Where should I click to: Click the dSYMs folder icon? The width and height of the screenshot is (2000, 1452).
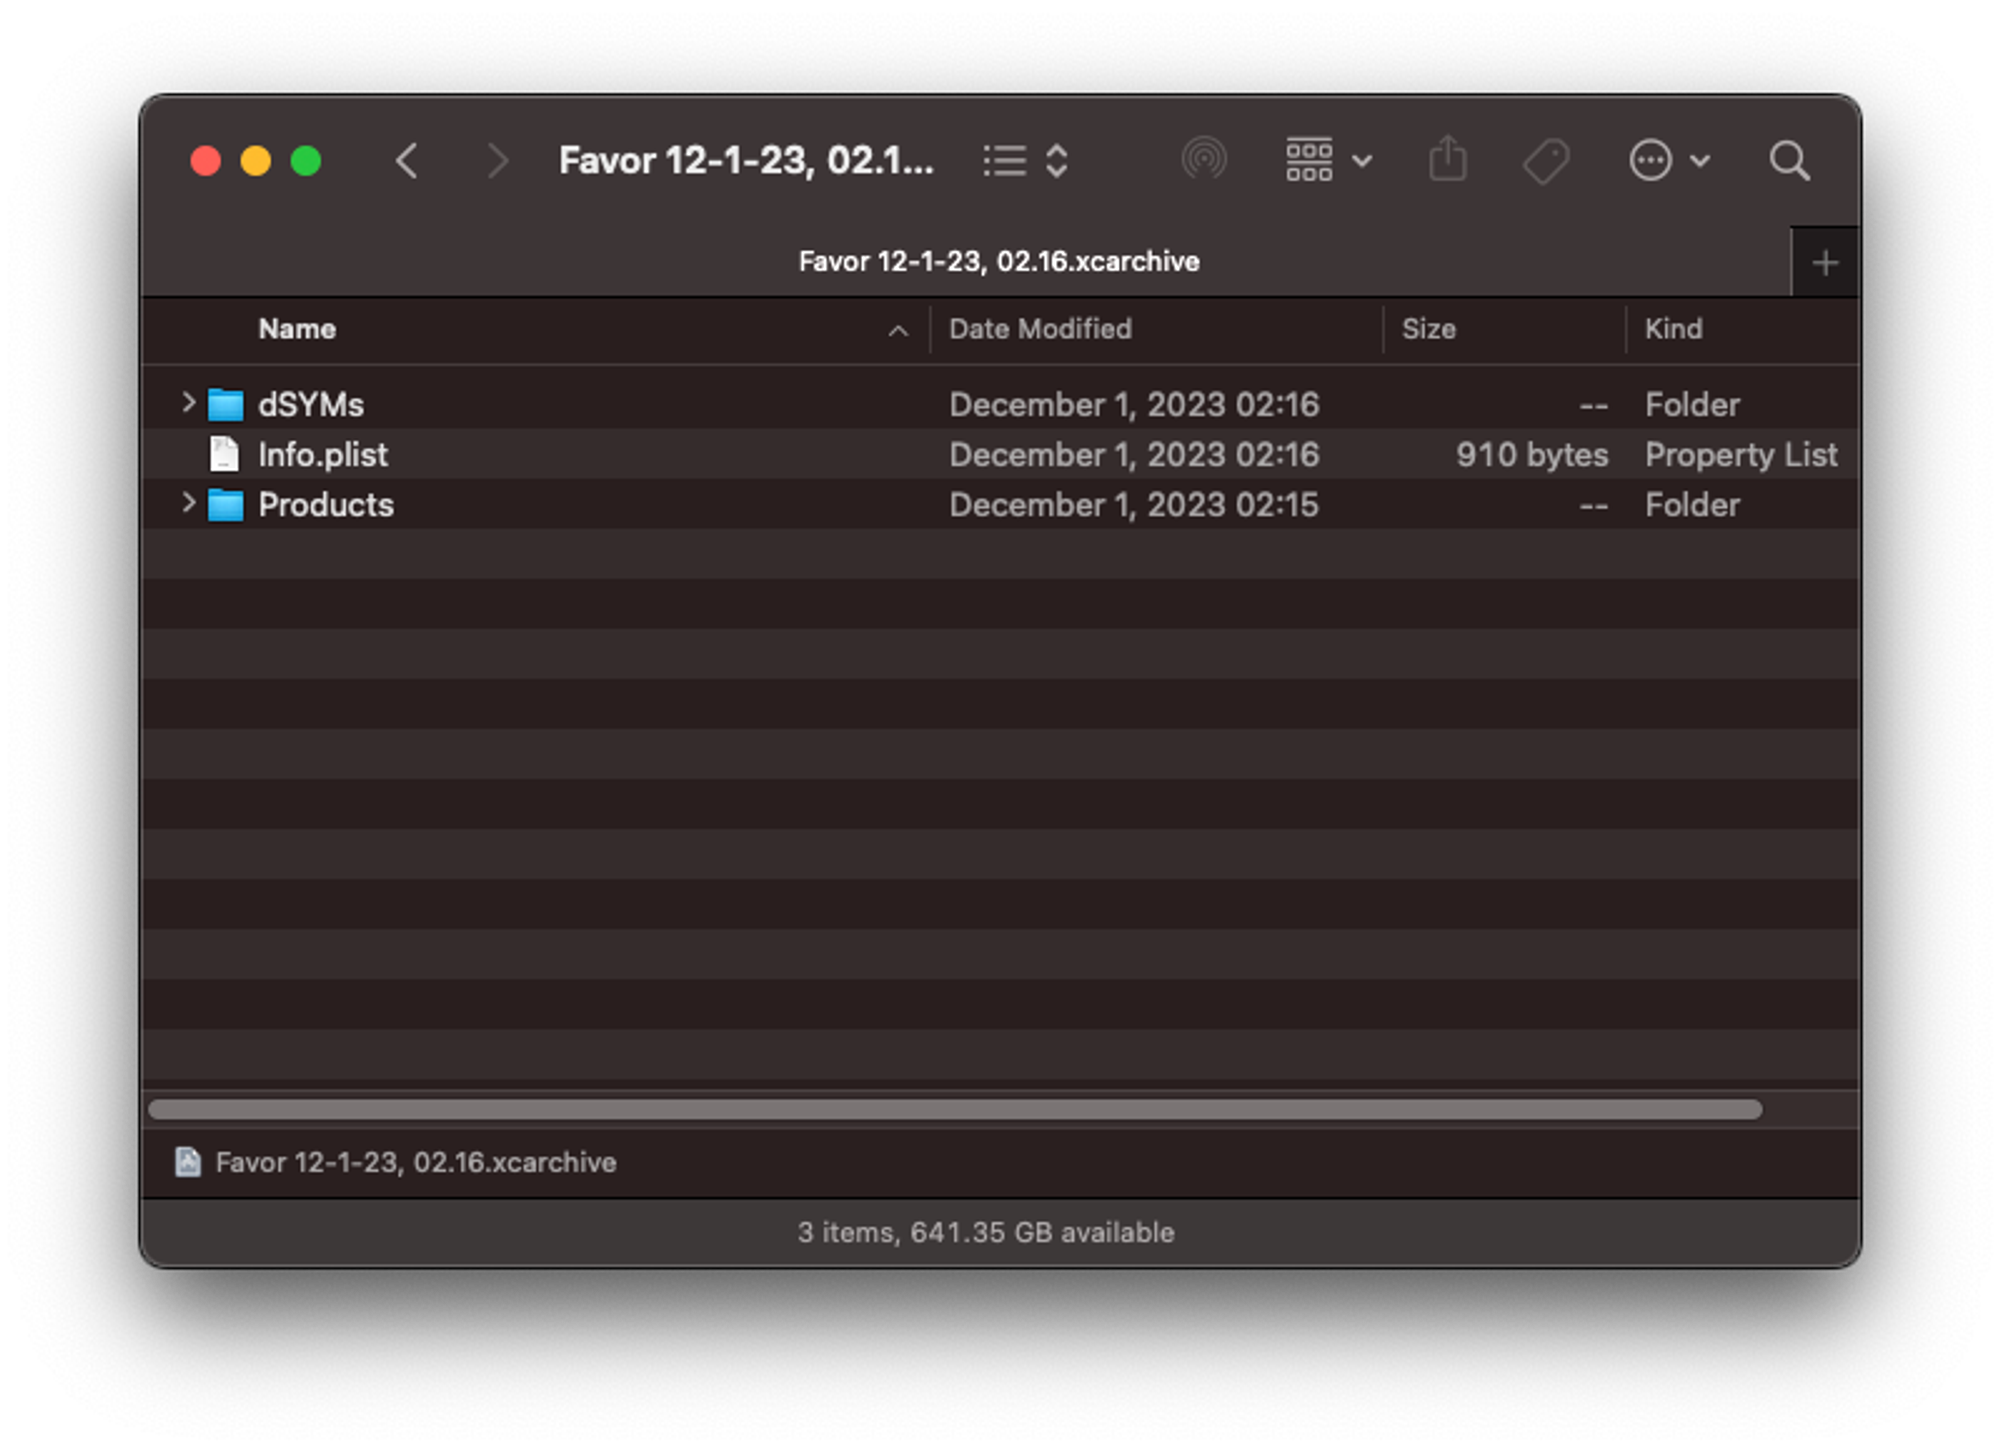(225, 405)
